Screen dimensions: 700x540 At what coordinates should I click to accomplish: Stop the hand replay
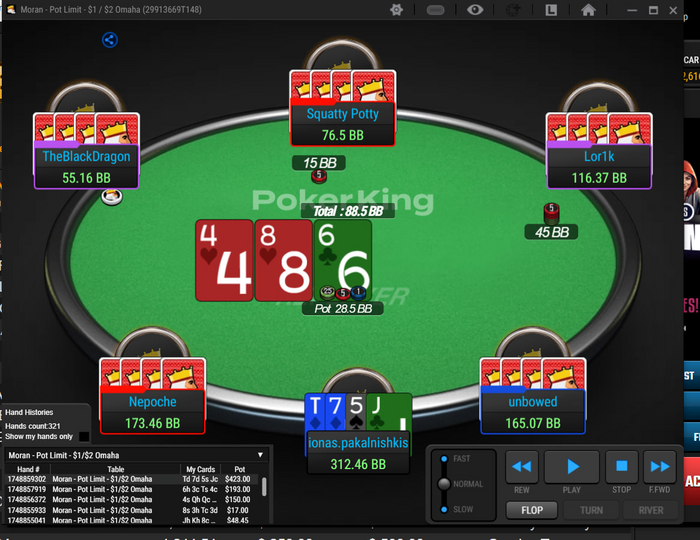click(621, 467)
